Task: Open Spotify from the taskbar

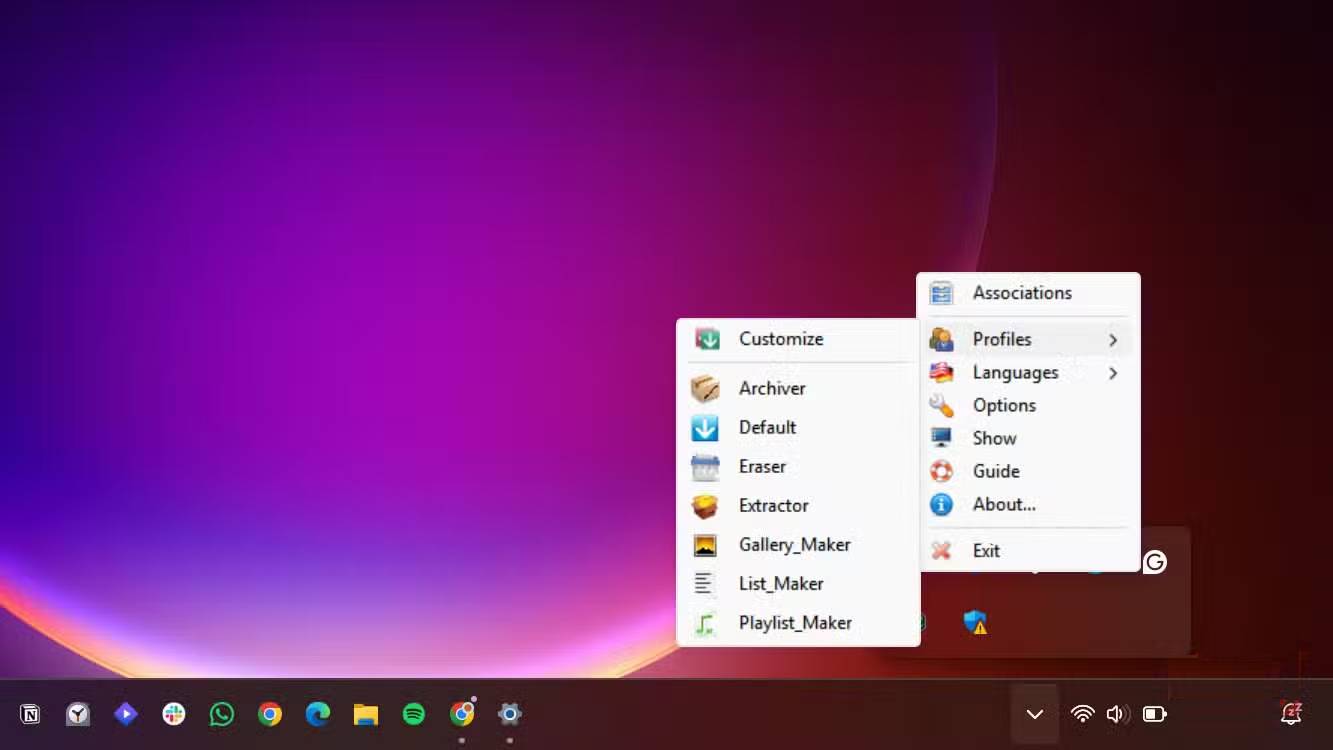Action: pyautogui.click(x=414, y=714)
